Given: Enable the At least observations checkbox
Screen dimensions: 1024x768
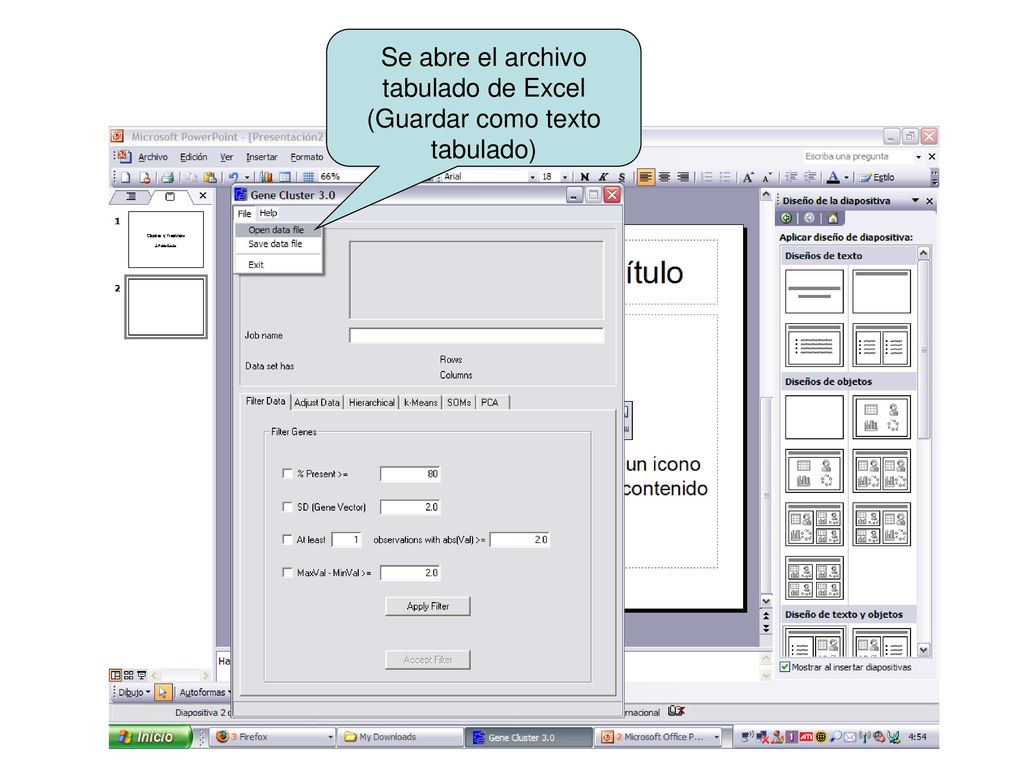Looking at the screenshot, I should pyautogui.click(x=287, y=539).
